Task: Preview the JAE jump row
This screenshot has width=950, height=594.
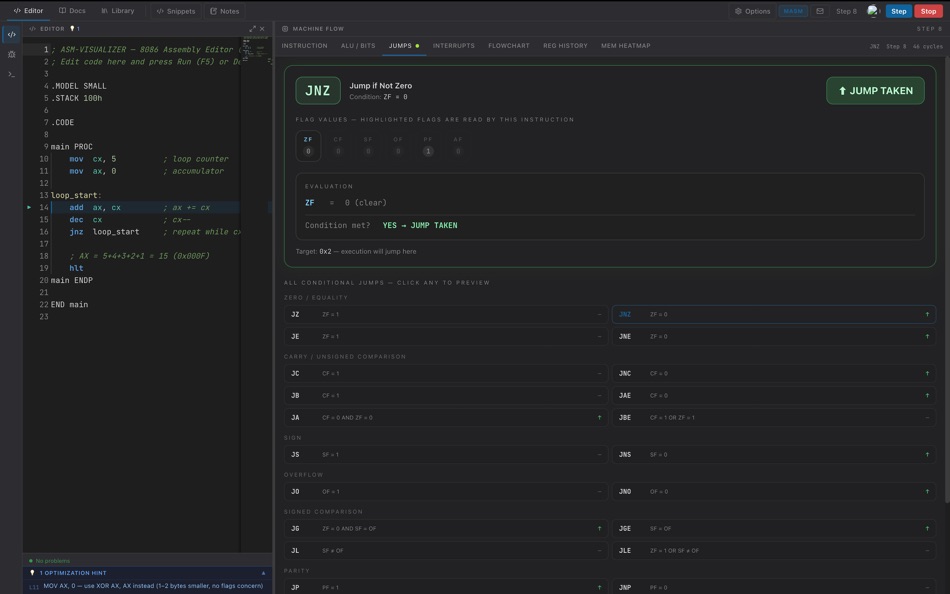Action: [774, 395]
